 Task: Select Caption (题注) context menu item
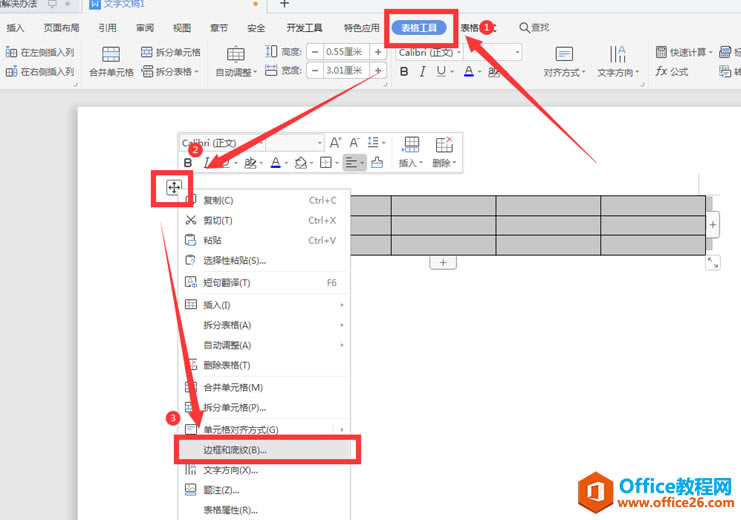[x=264, y=490]
